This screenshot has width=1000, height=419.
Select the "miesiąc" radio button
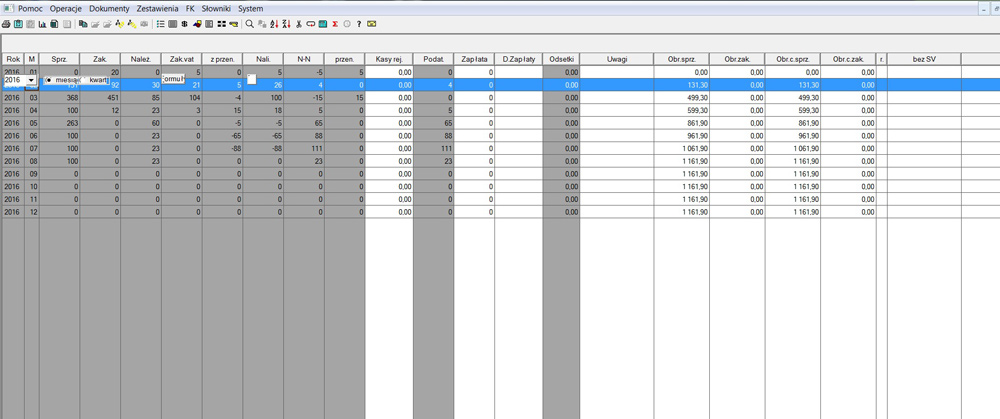pos(49,80)
